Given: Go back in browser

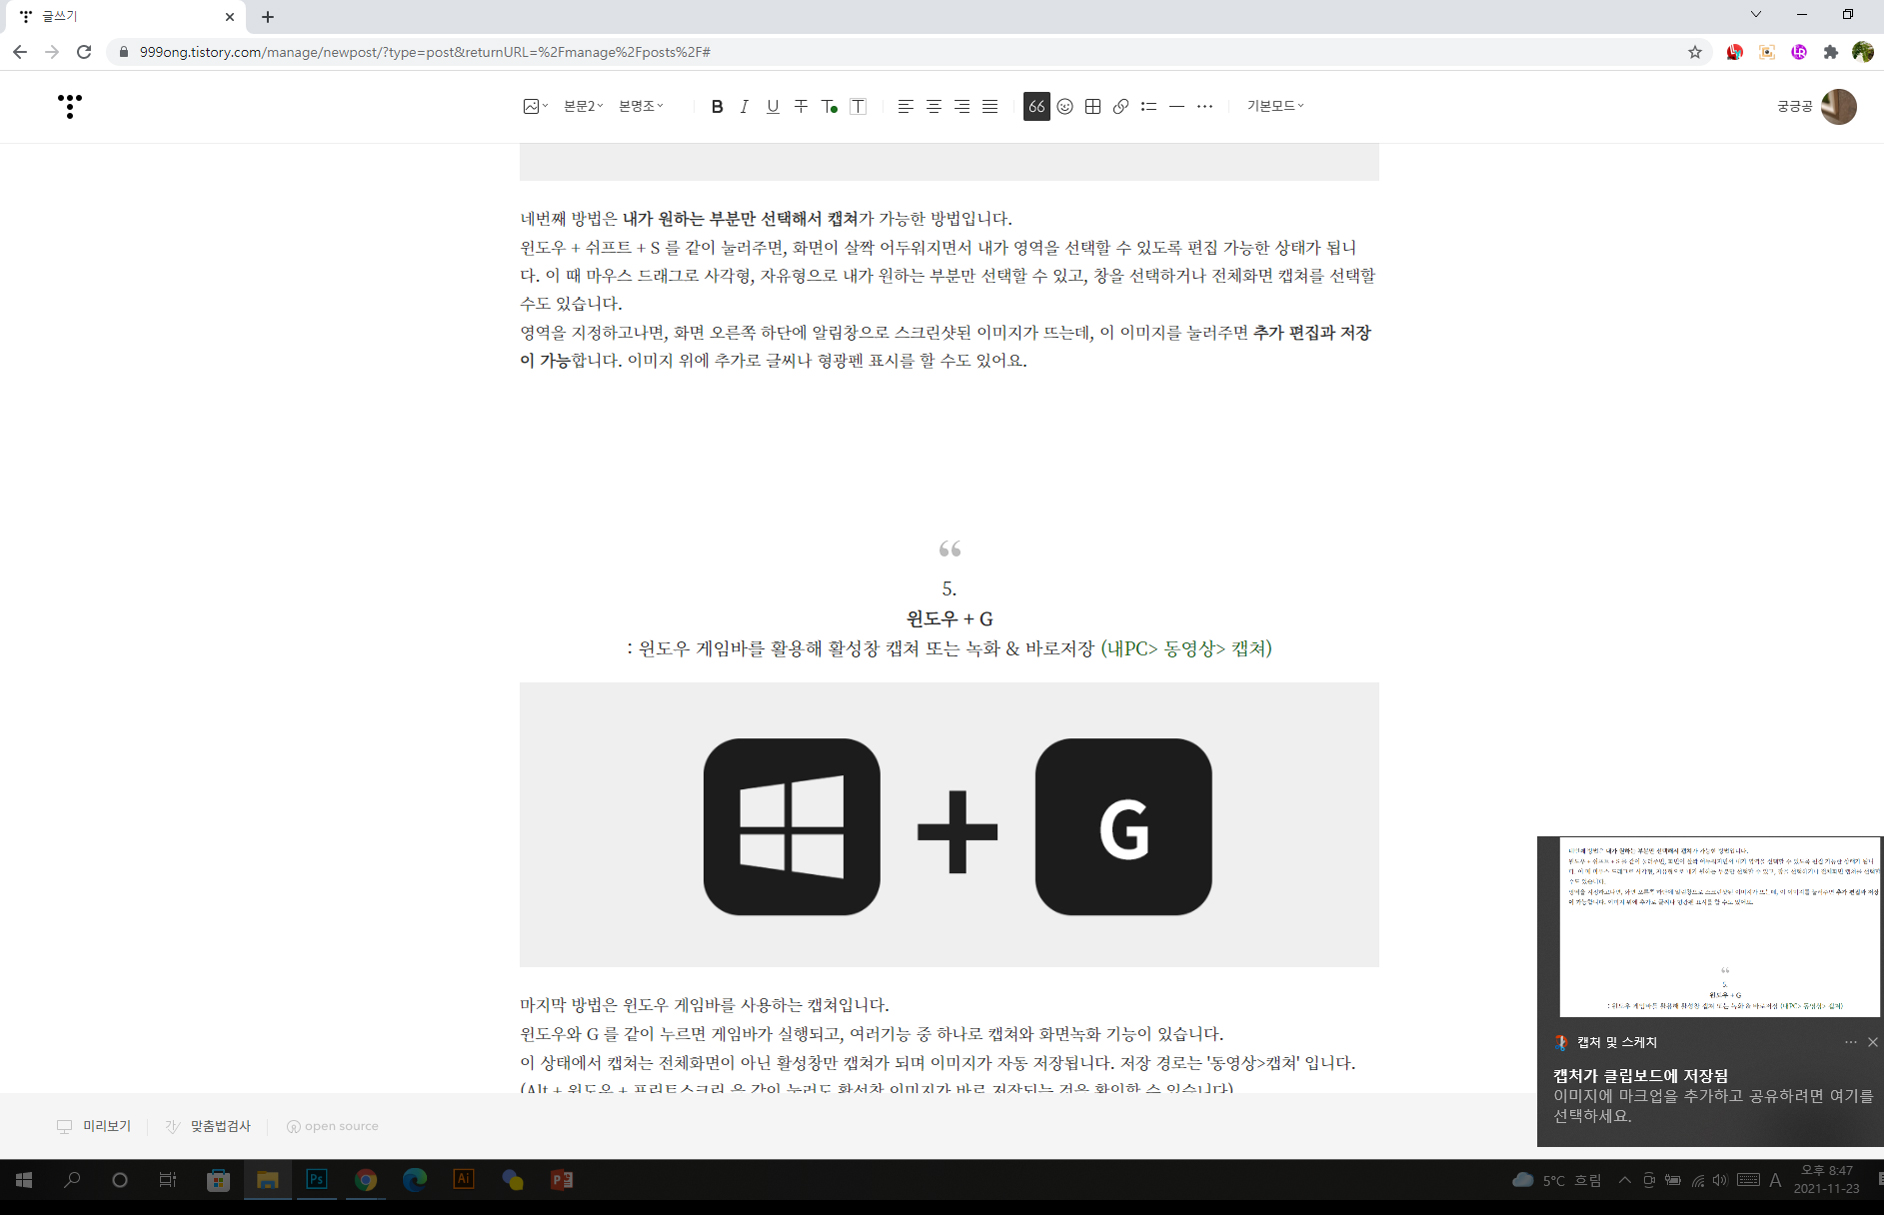Looking at the screenshot, I should coord(20,52).
